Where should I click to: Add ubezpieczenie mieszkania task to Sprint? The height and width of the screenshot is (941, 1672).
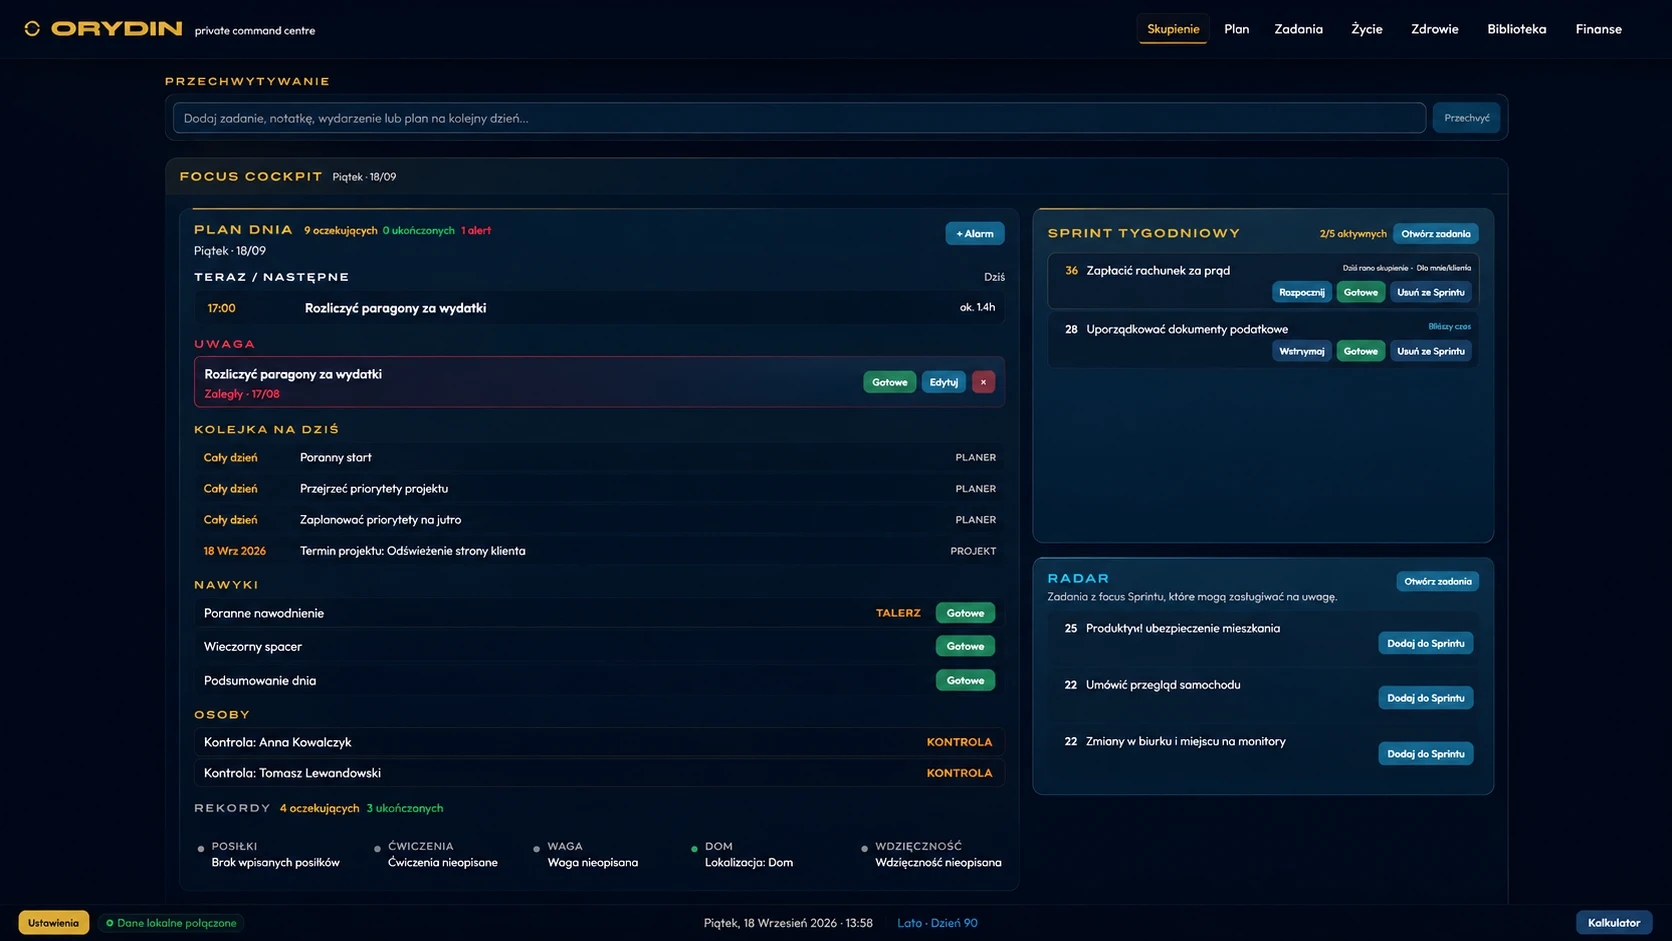click(1425, 643)
